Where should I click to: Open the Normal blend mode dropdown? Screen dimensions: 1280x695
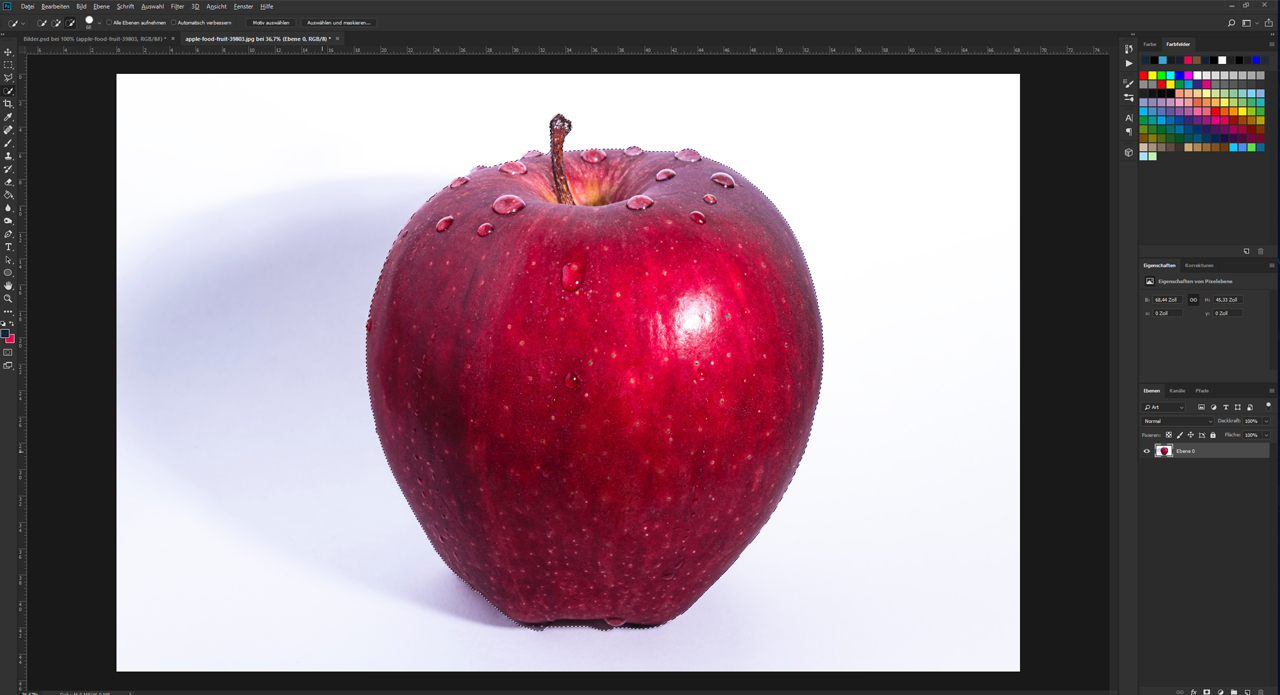(x=1177, y=421)
